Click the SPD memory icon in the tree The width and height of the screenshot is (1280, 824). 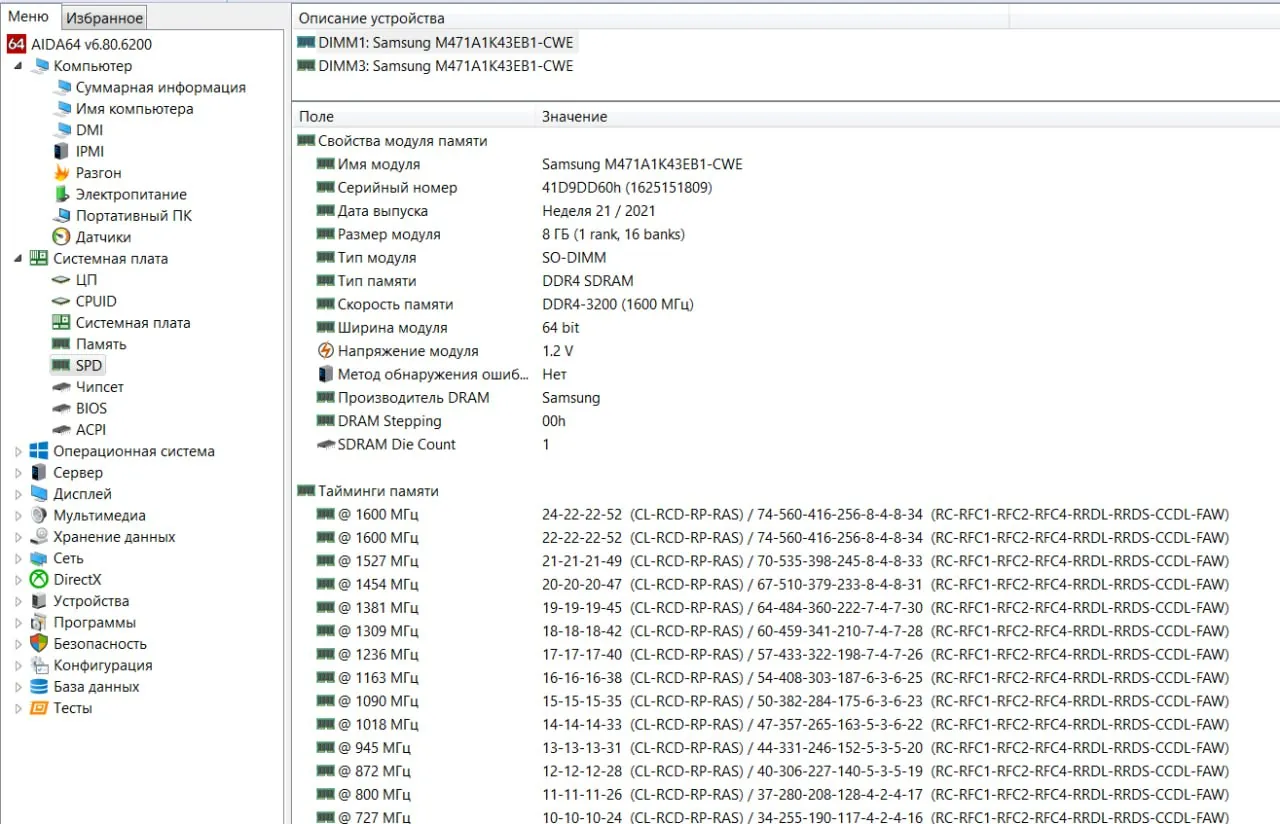(x=62, y=366)
